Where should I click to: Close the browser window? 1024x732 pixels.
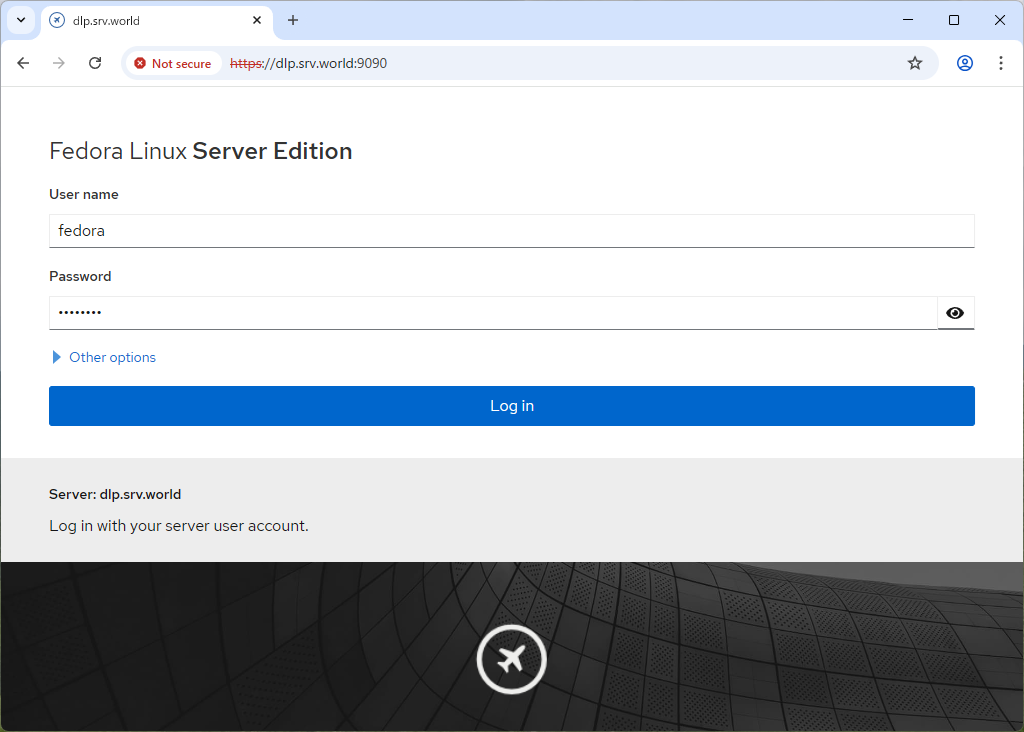click(x=1000, y=20)
